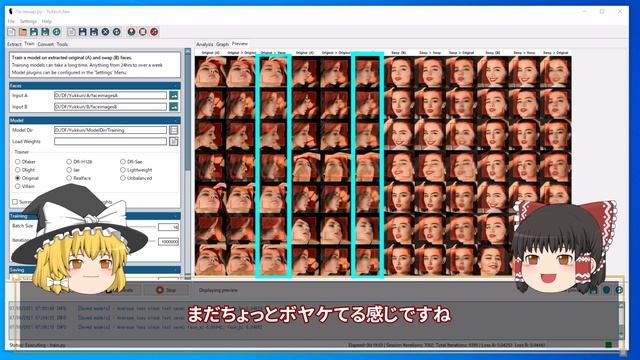Click the Iterations value field
Viewport: 640px width, 360px height.
(x=169, y=242)
